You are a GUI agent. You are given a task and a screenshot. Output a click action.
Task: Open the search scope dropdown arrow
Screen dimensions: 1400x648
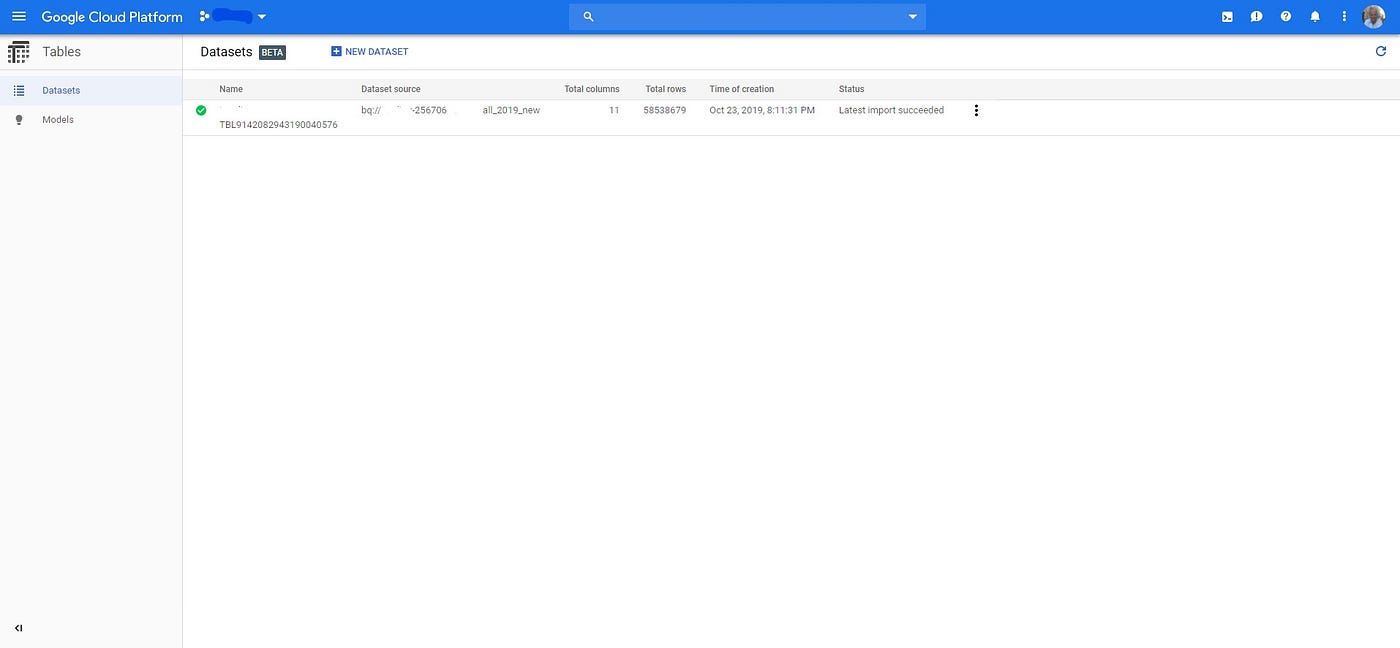[x=911, y=16]
